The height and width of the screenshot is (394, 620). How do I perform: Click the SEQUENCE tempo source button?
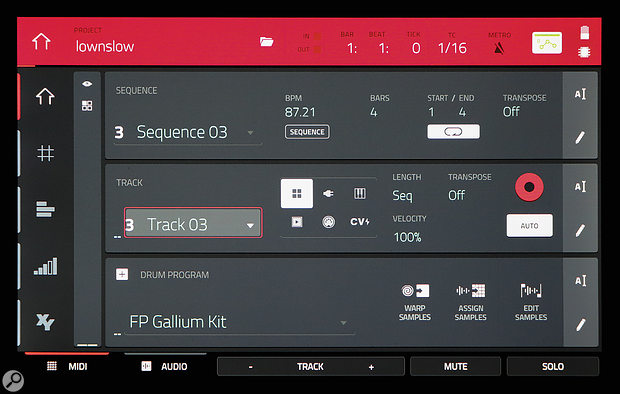[x=307, y=132]
